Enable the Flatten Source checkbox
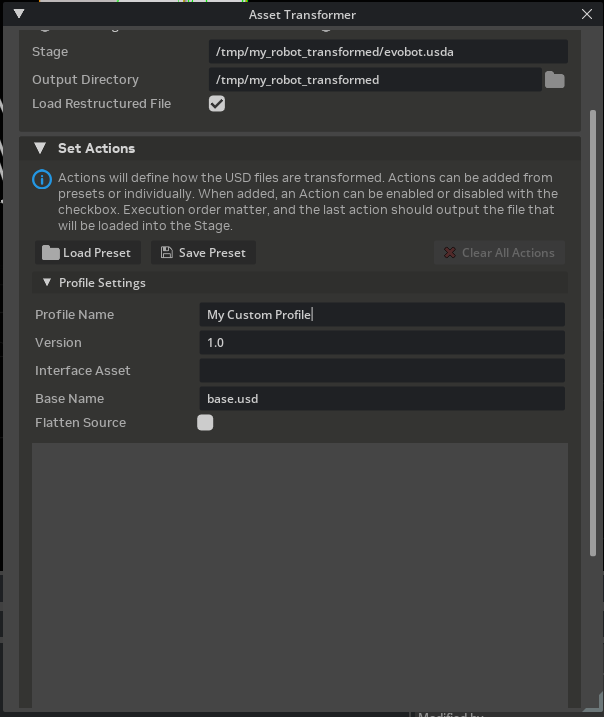The width and height of the screenshot is (604, 717). (205, 423)
